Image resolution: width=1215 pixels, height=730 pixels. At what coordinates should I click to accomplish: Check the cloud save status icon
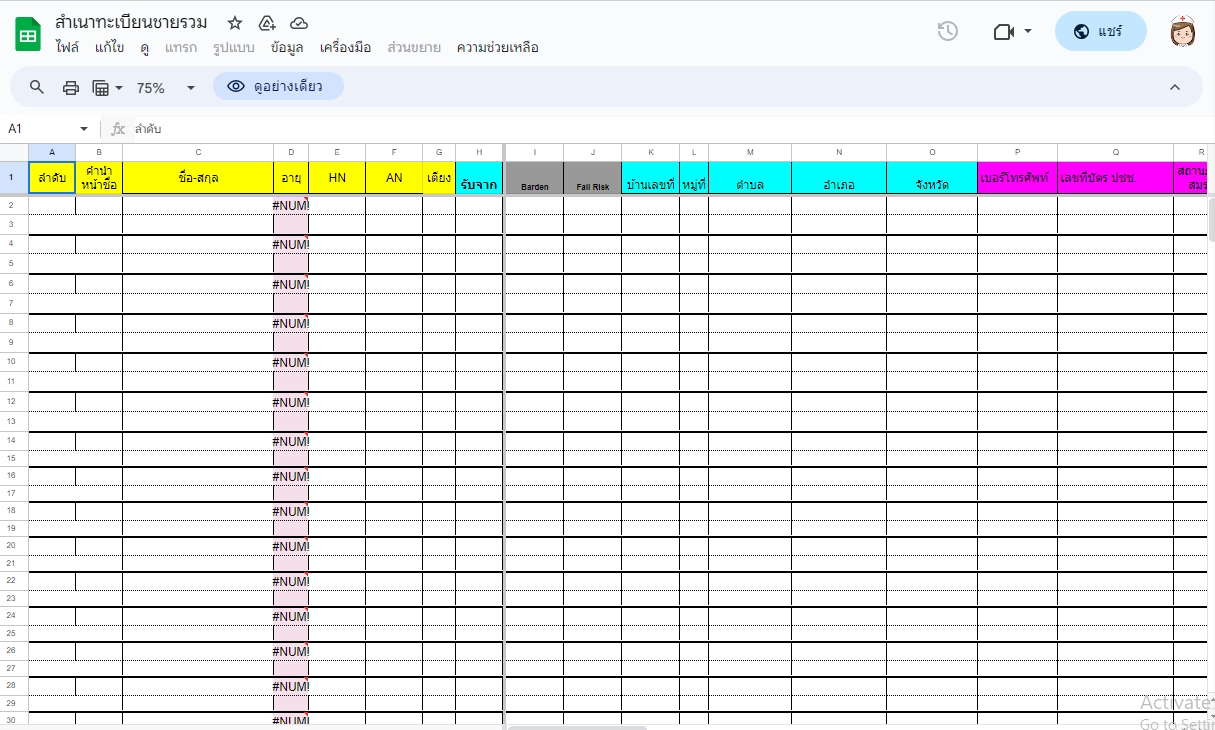tap(299, 23)
